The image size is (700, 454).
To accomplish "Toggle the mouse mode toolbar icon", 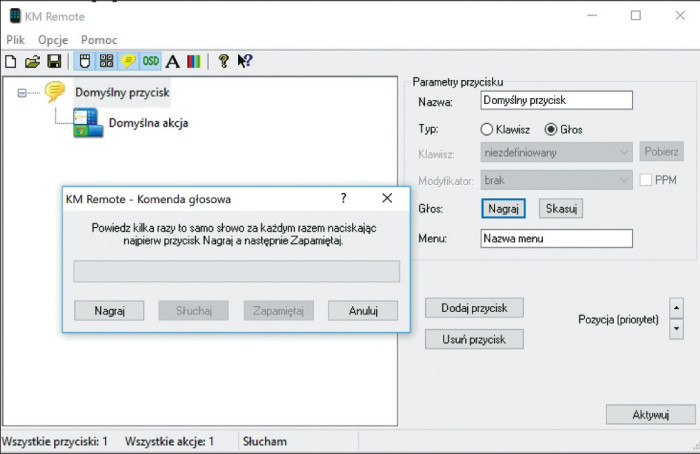I will (x=85, y=61).
